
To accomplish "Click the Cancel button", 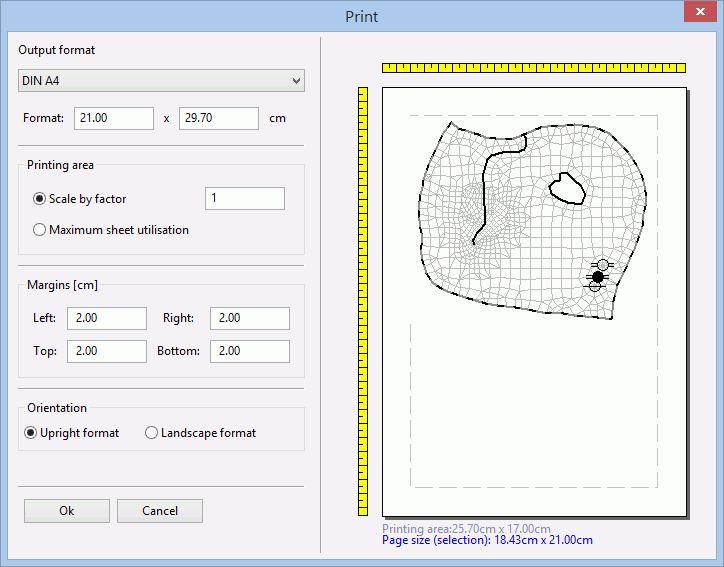I will [160, 511].
